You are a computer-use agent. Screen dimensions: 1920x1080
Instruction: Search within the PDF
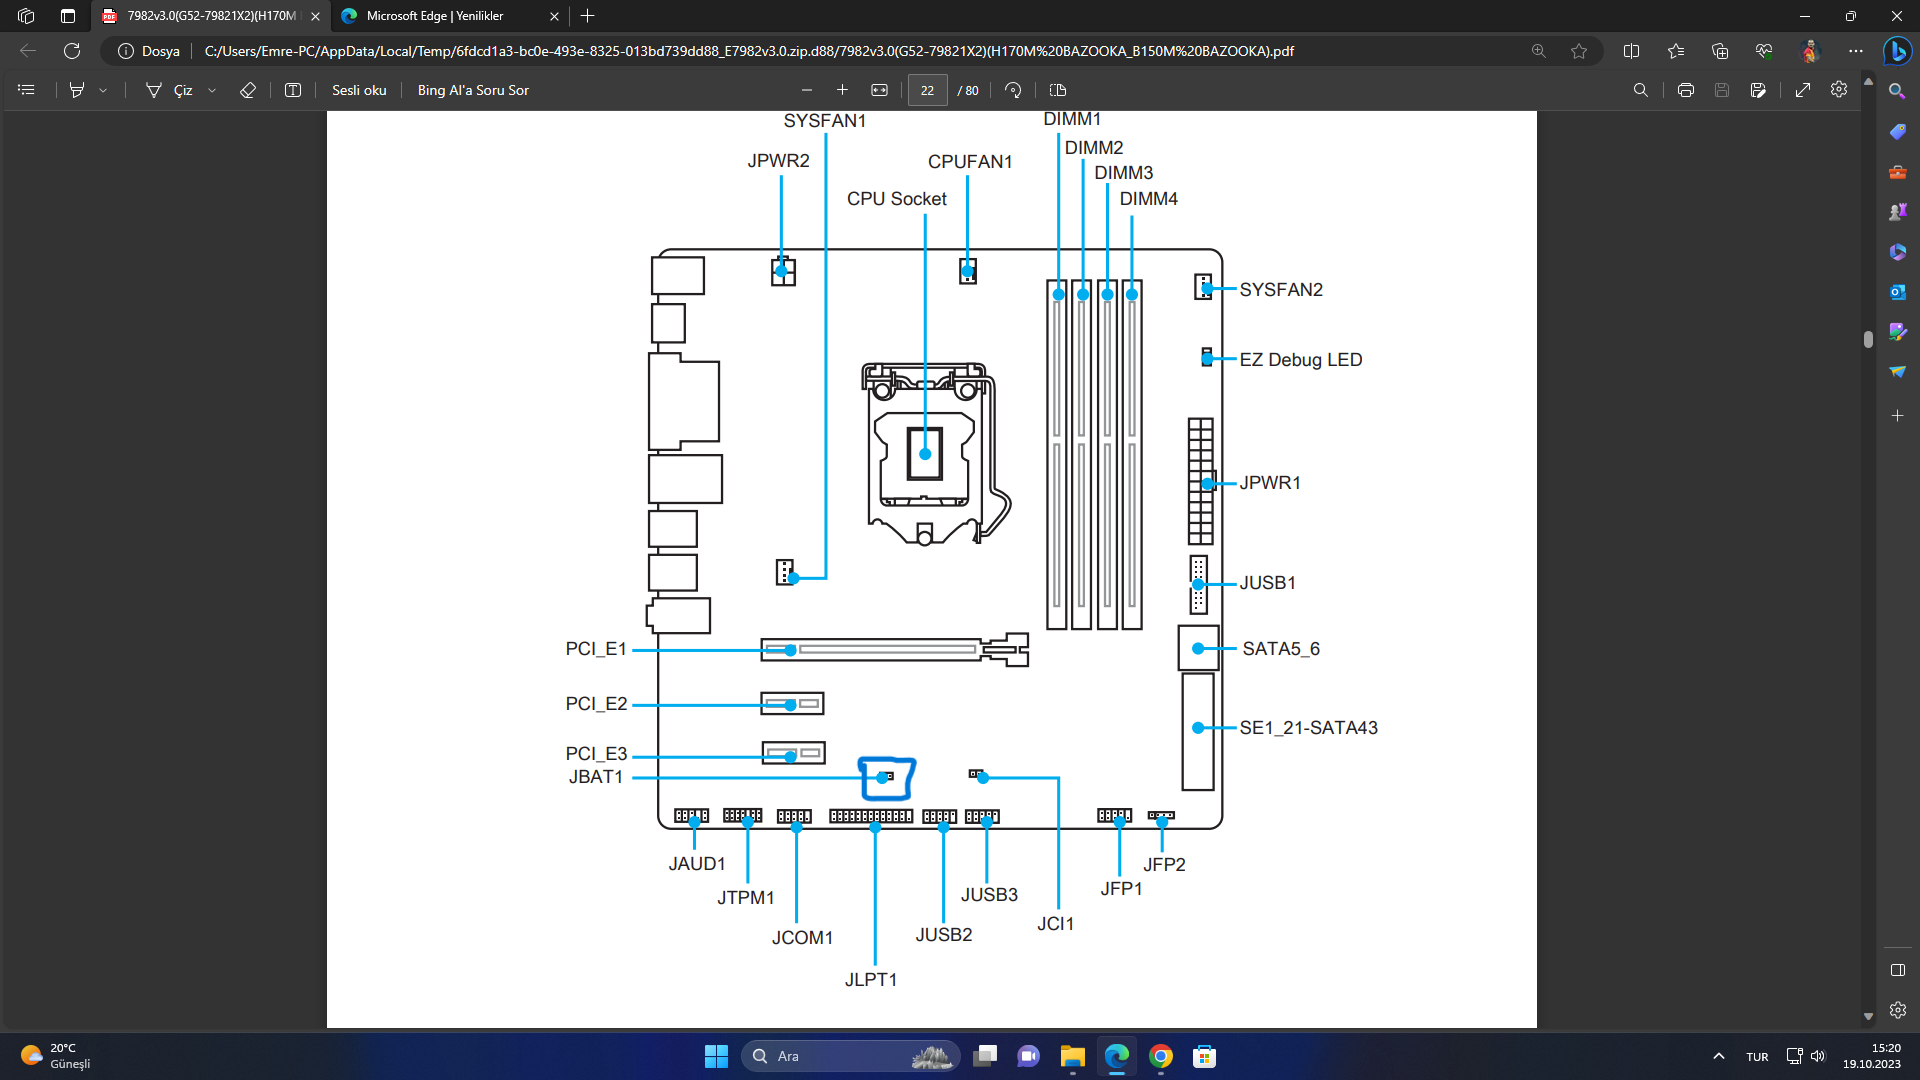(1641, 90)
